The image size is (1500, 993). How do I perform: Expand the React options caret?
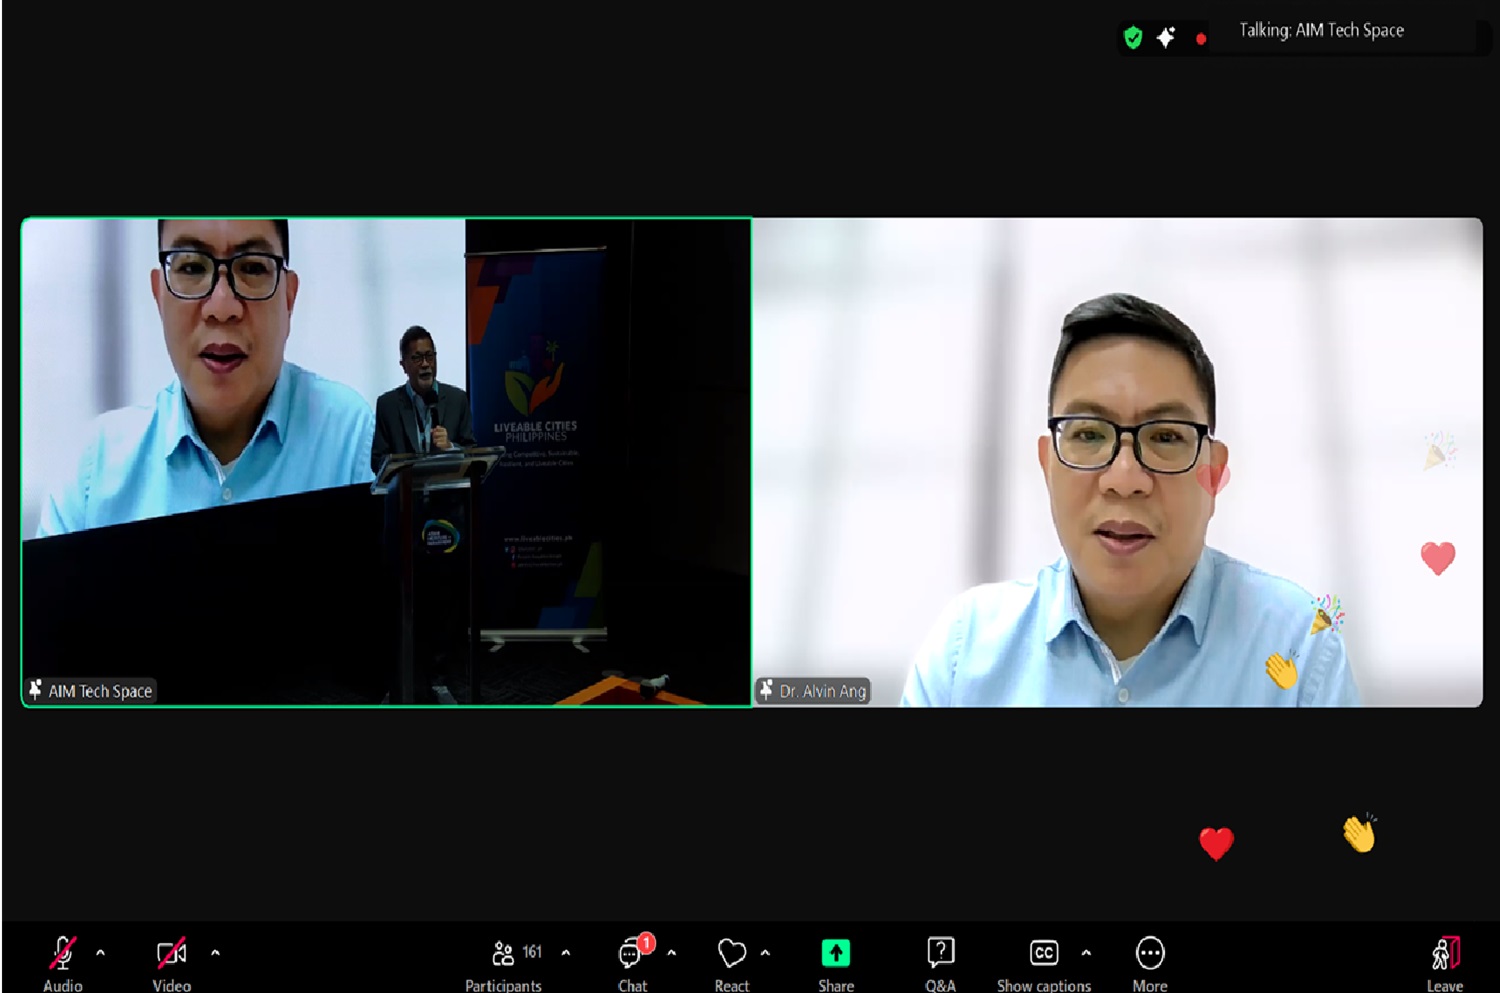765,953
